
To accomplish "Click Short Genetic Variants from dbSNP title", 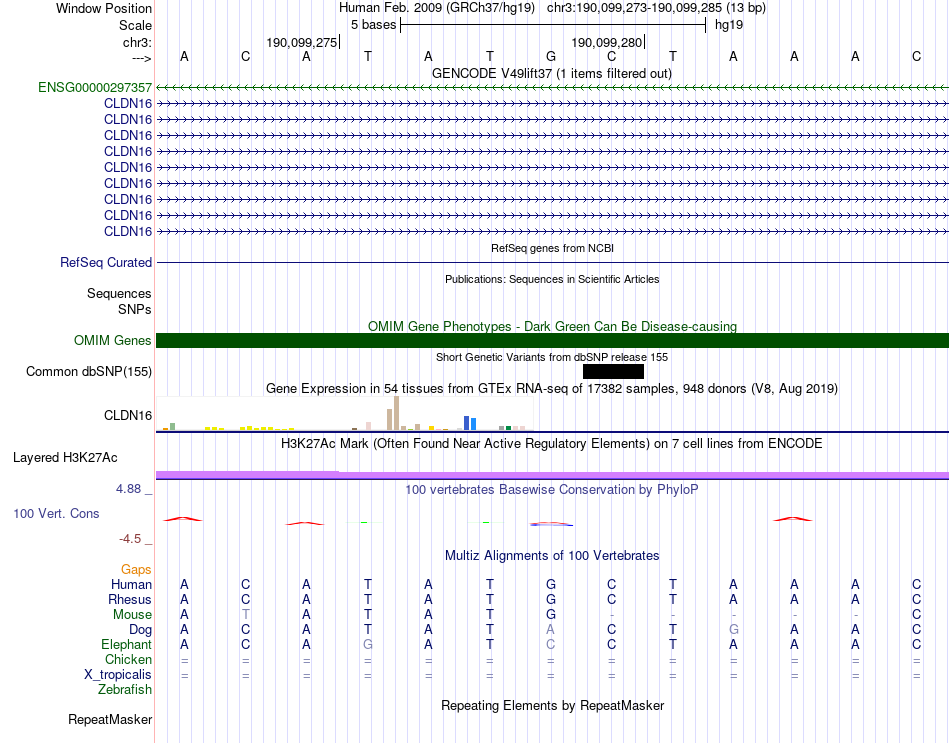I will click(x=552, y=357).
